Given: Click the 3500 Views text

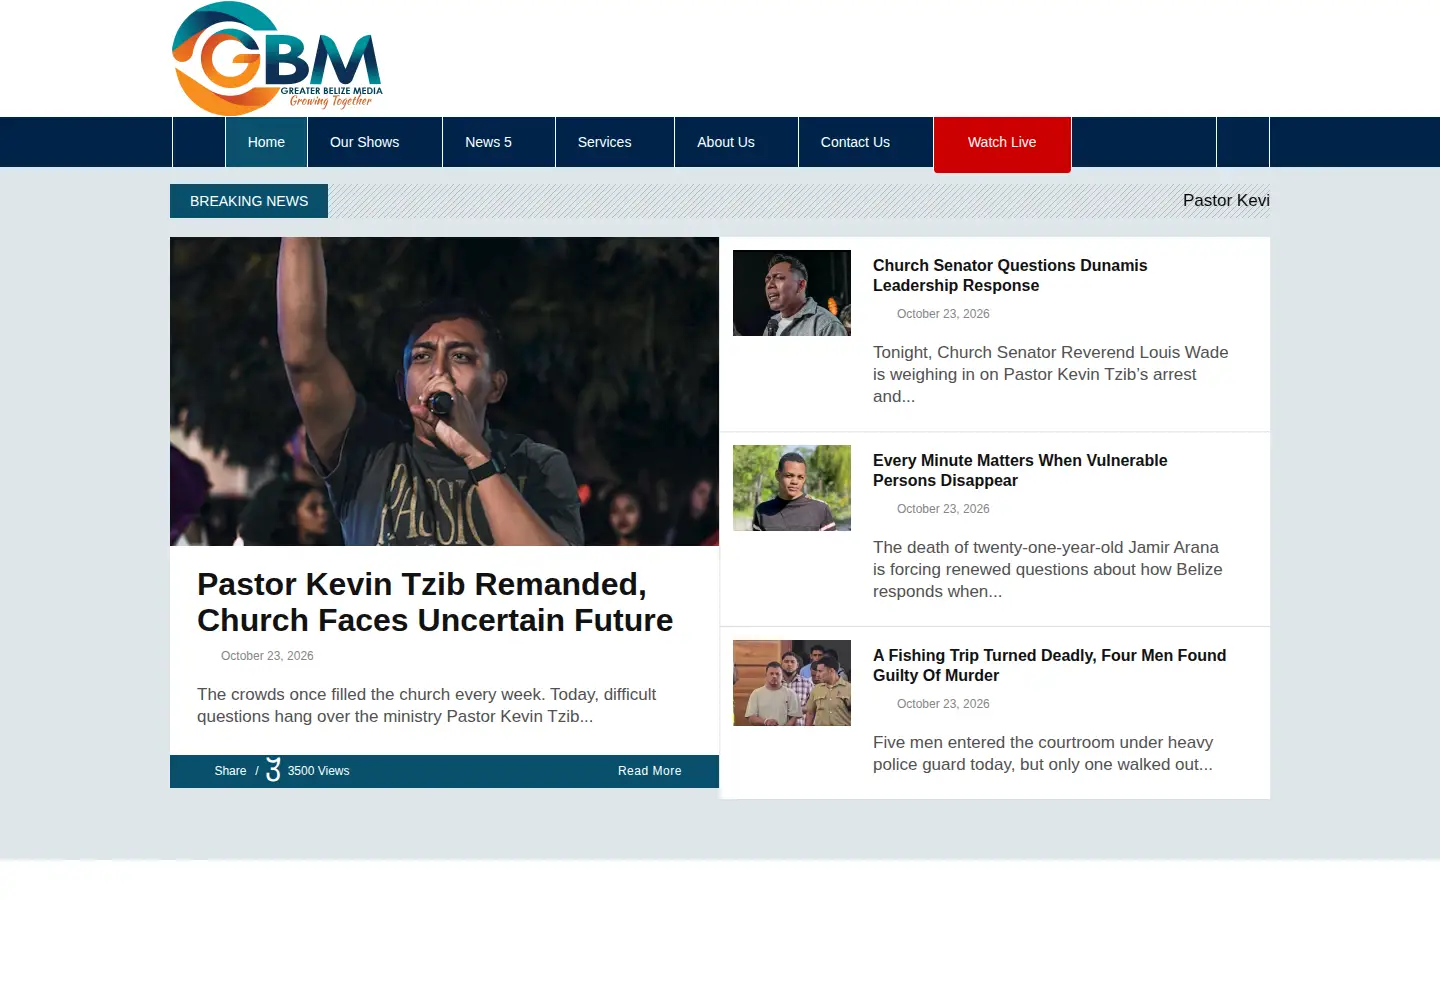Looking at the screenshot, I should (x=319, y=771).
